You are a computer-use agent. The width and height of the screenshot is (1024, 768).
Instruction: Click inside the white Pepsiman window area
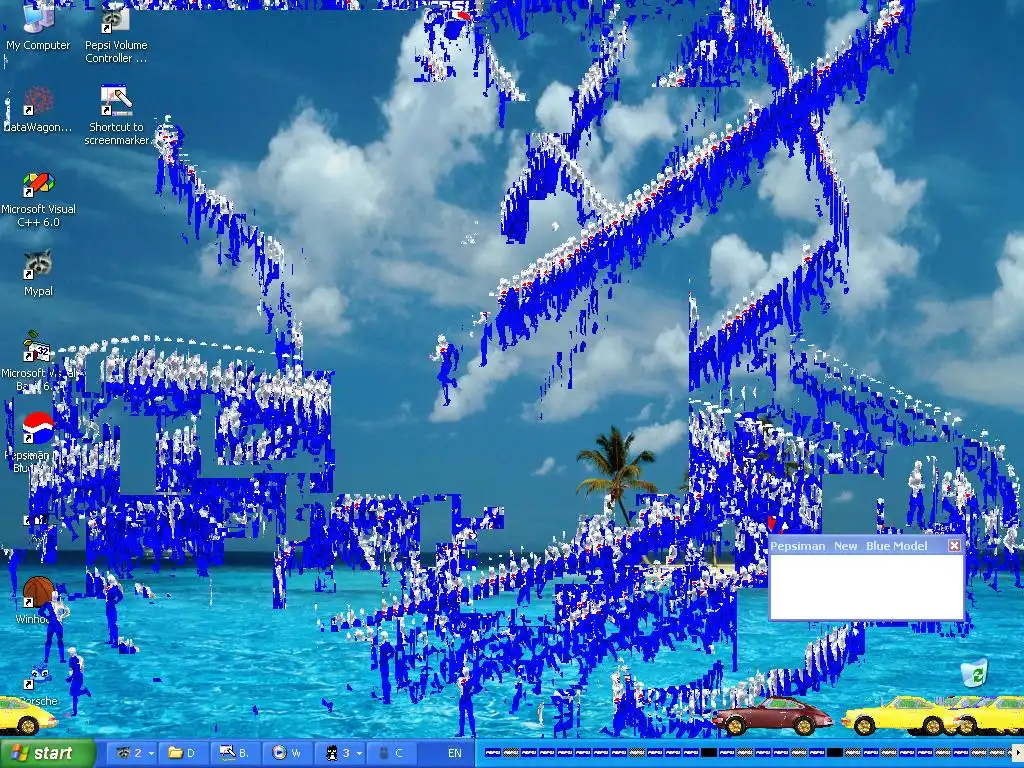pos(867,586)
